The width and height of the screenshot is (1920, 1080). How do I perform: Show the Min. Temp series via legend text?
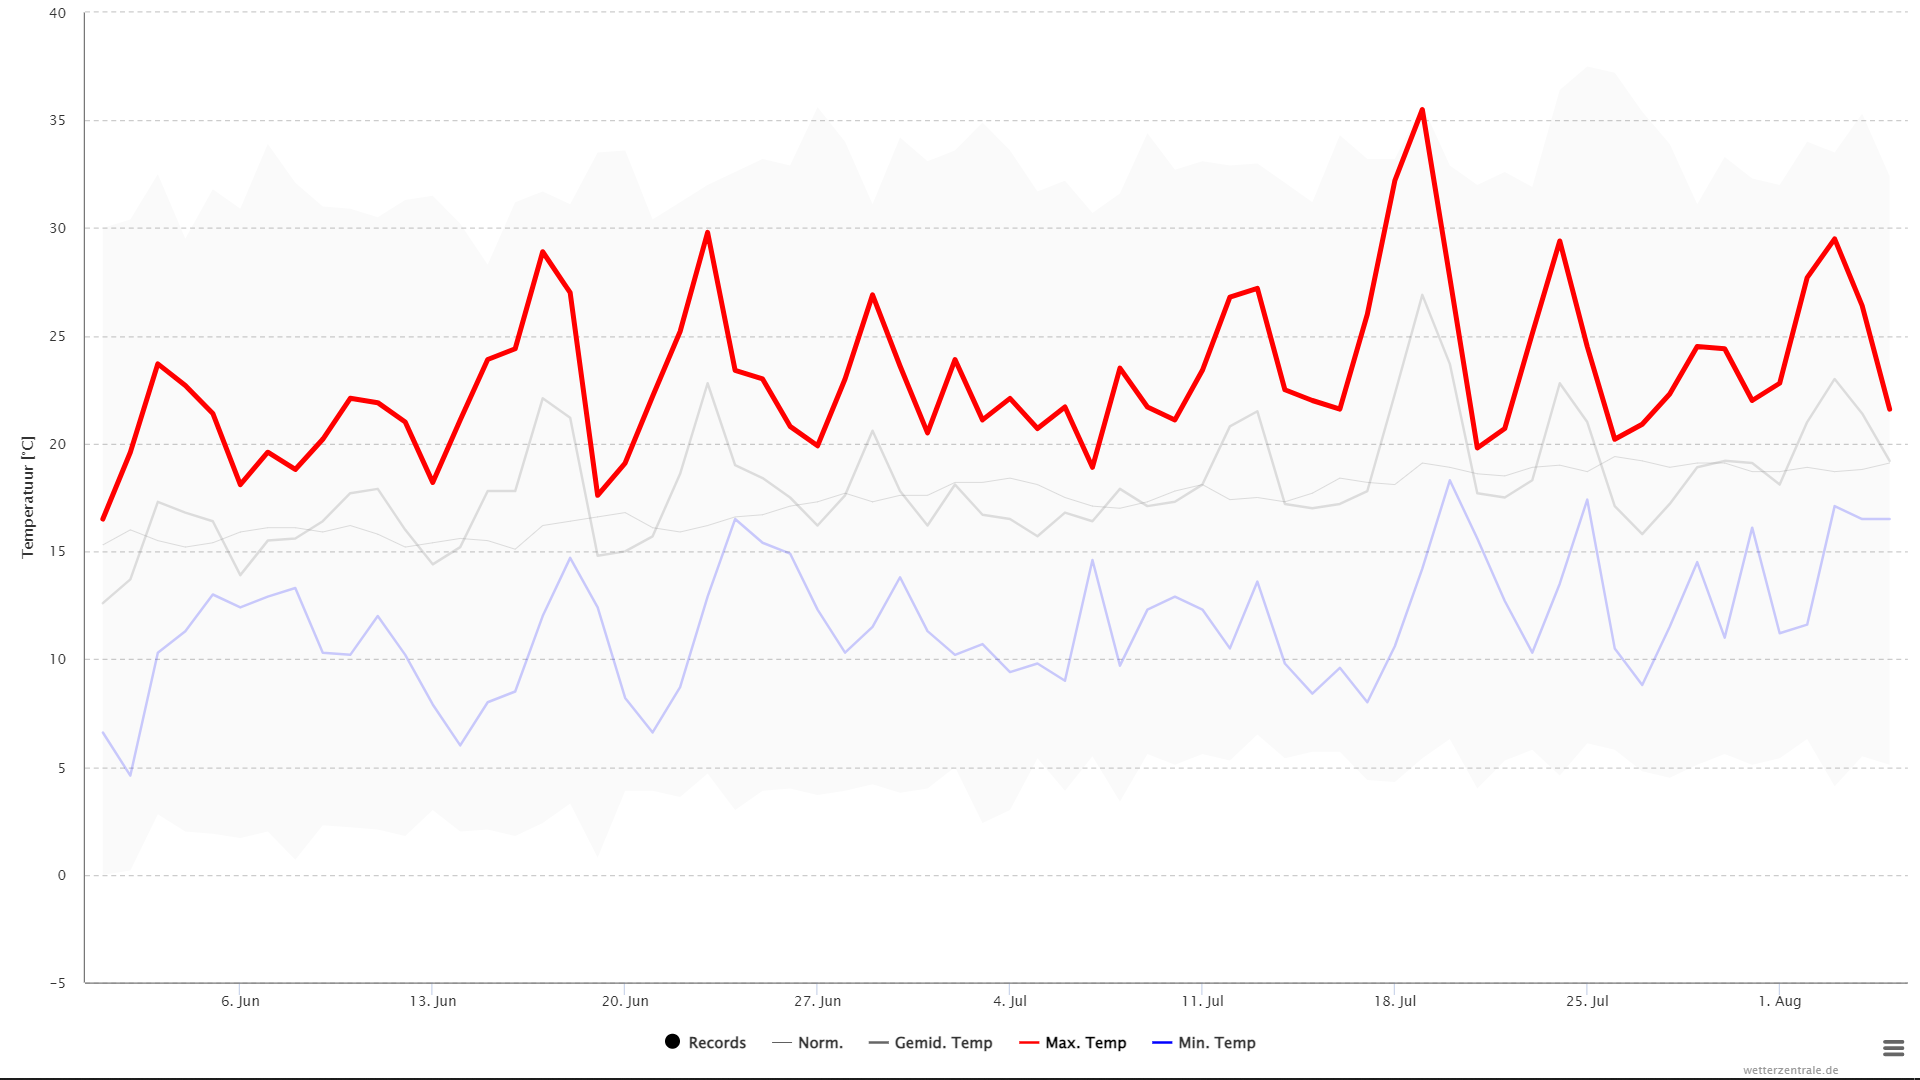pos(1216,1043)
